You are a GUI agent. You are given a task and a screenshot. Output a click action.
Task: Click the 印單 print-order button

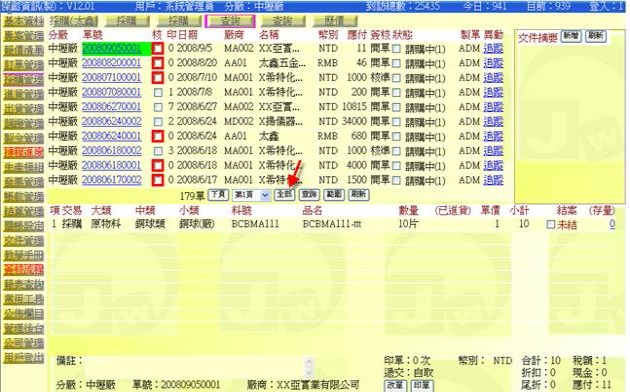[x=422, y=386]
